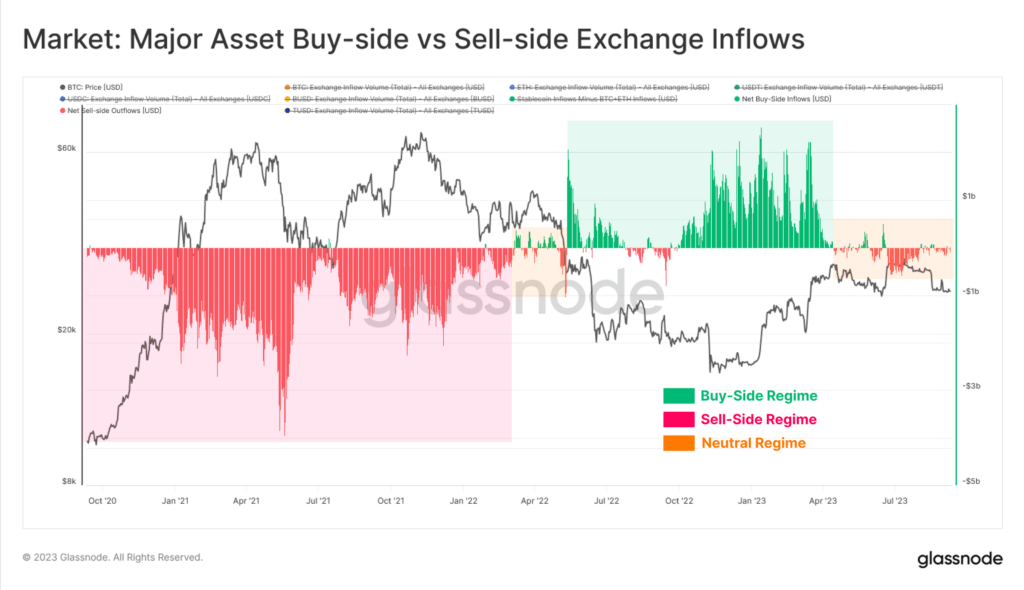Click the green Buy-Side Regime swatch
Viewport: 1024px width, 590px height.
[x=679, y=396]
